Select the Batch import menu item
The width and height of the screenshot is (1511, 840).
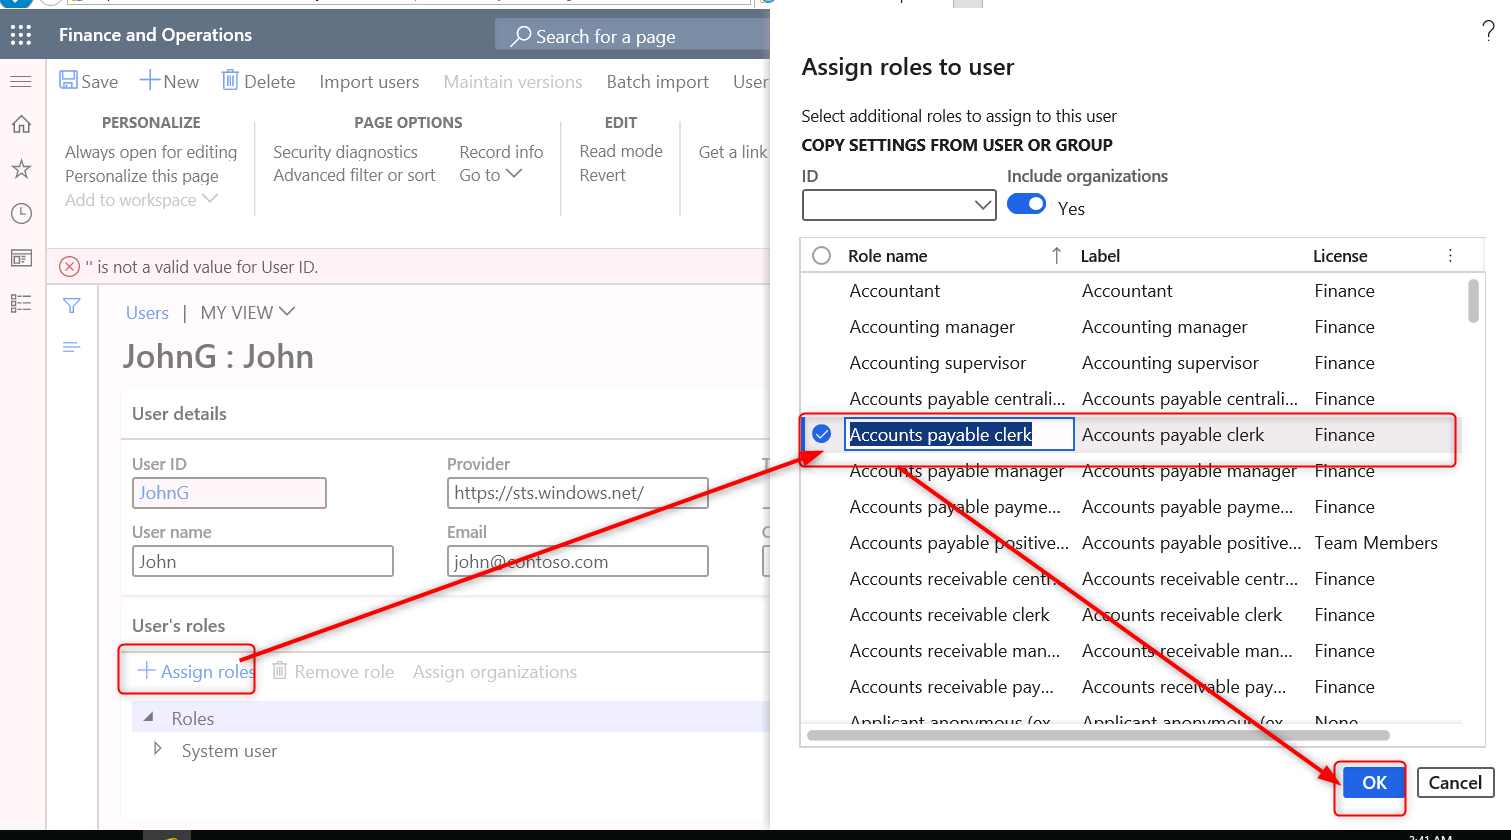point(657,81)
